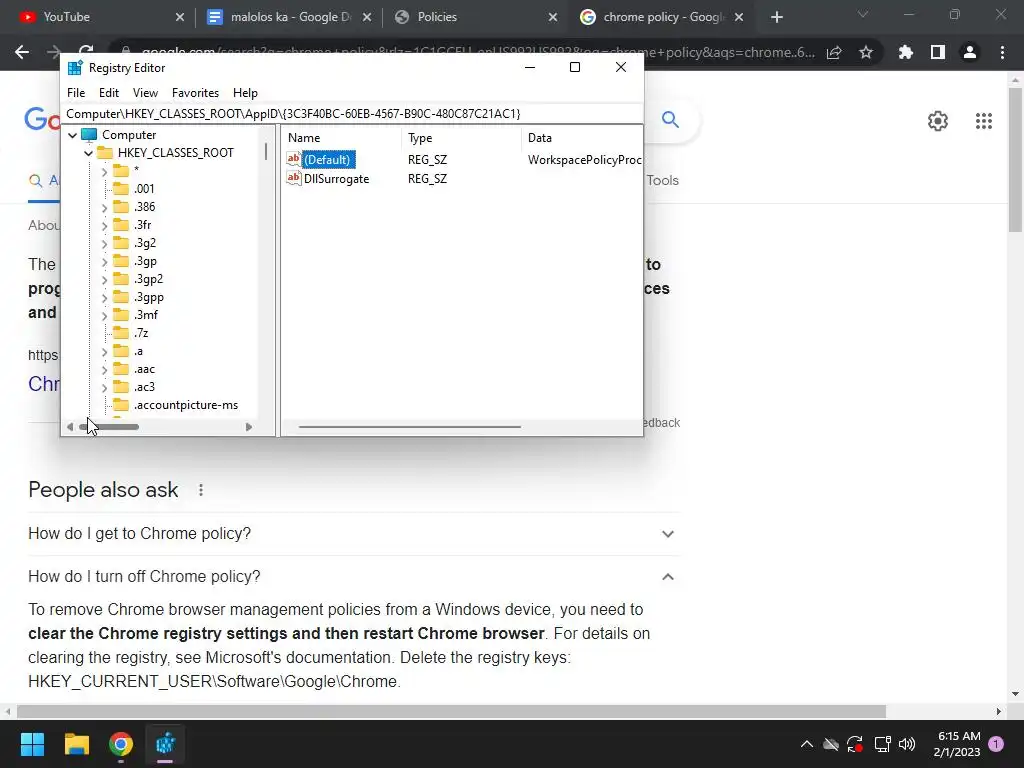The height and width of the screenshot is (768, 1024).
Task: Select the .accountpicture-ms key
Action: pyautogui.click(x=185, y=405)
